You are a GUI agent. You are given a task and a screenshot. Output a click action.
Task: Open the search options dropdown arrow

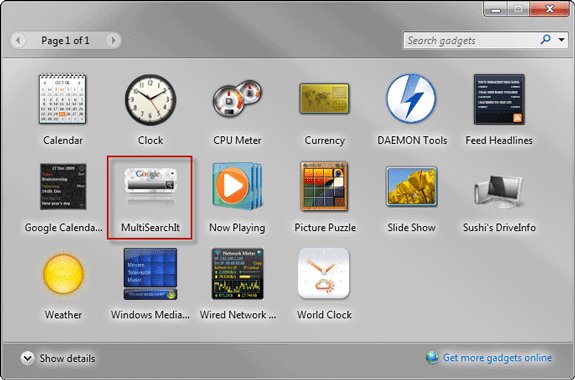pos(562,40)
